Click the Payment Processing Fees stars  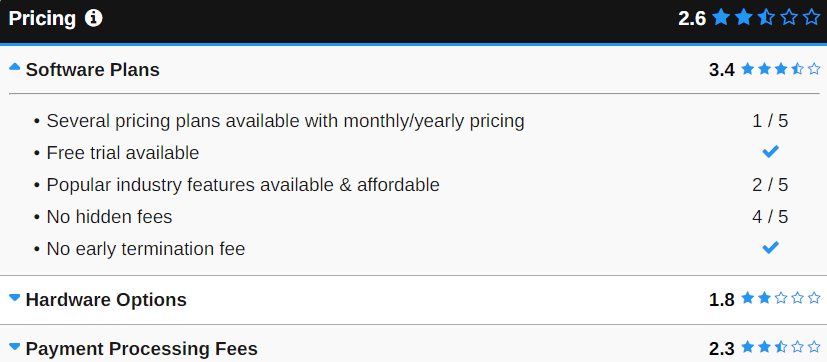coord(781,348)
